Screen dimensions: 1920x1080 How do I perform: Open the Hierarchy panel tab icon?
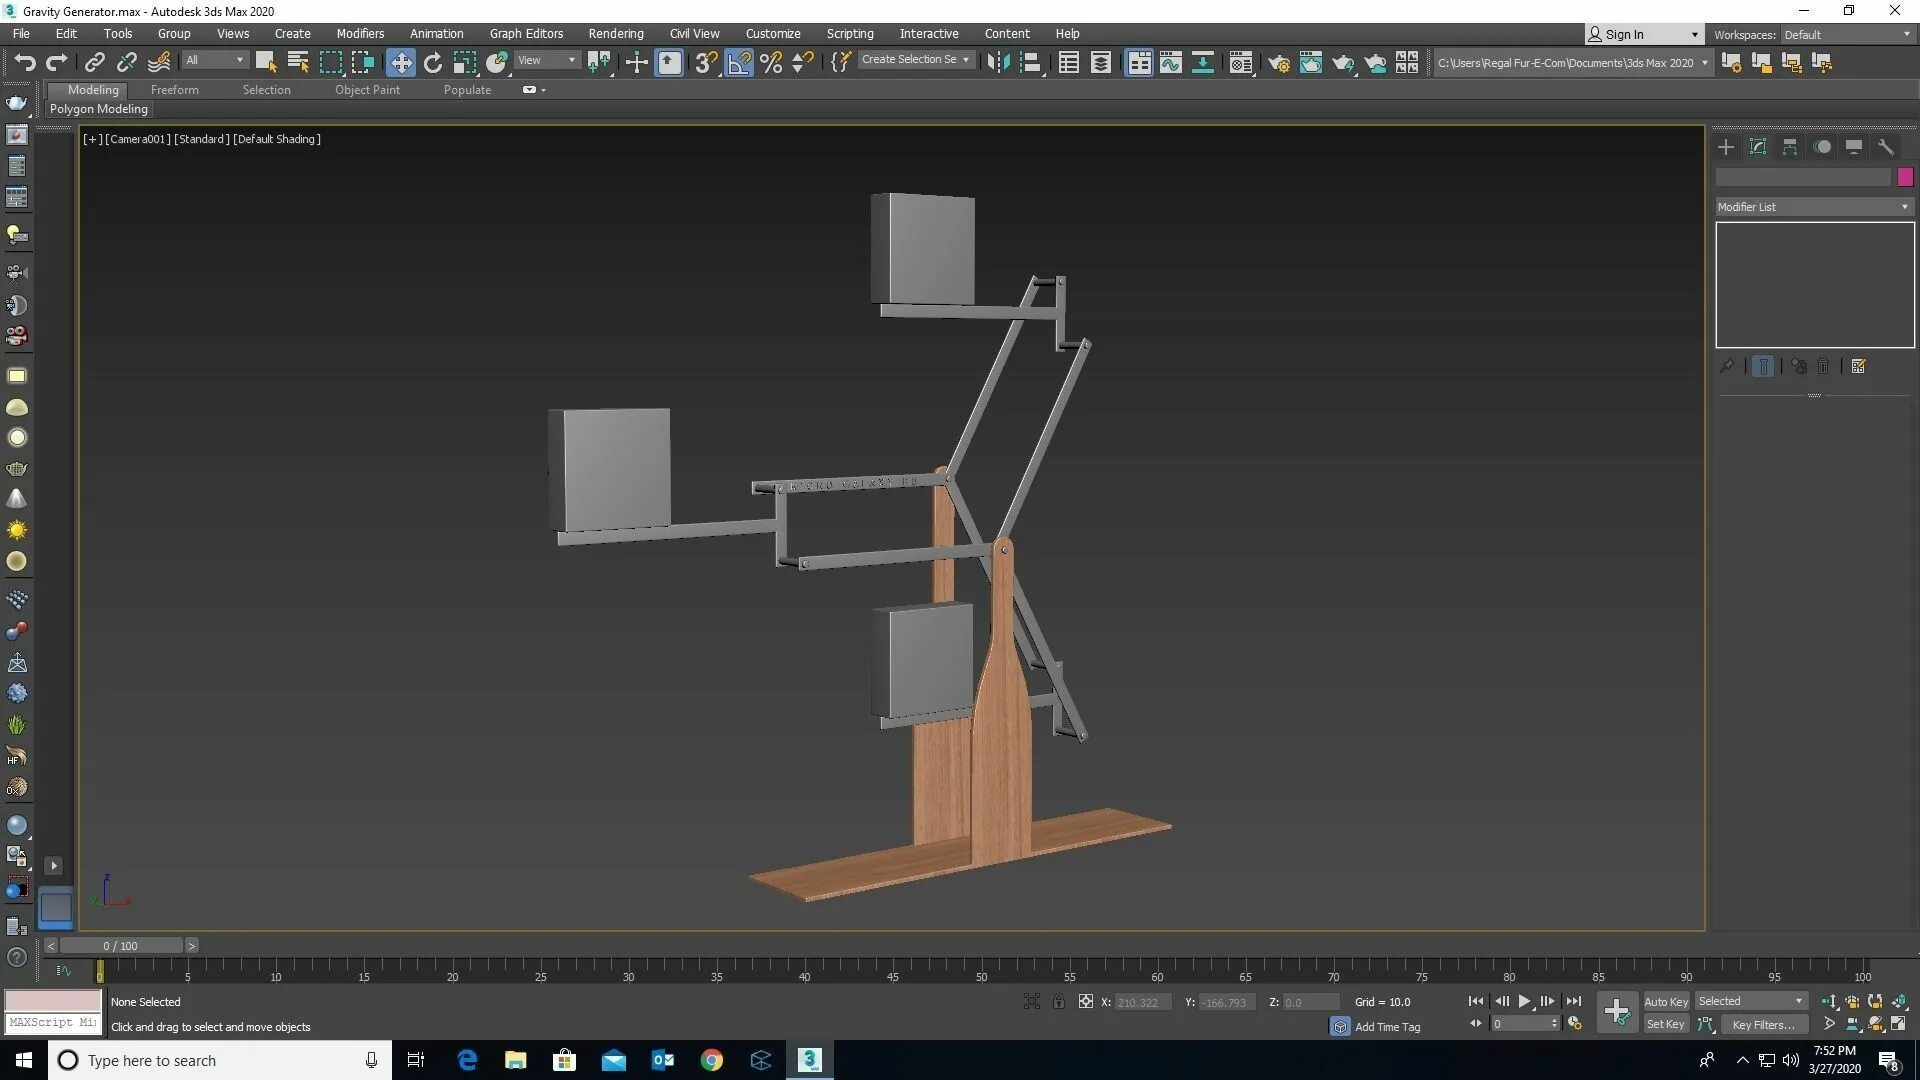pyautogui.click(x=1790, y=147)
